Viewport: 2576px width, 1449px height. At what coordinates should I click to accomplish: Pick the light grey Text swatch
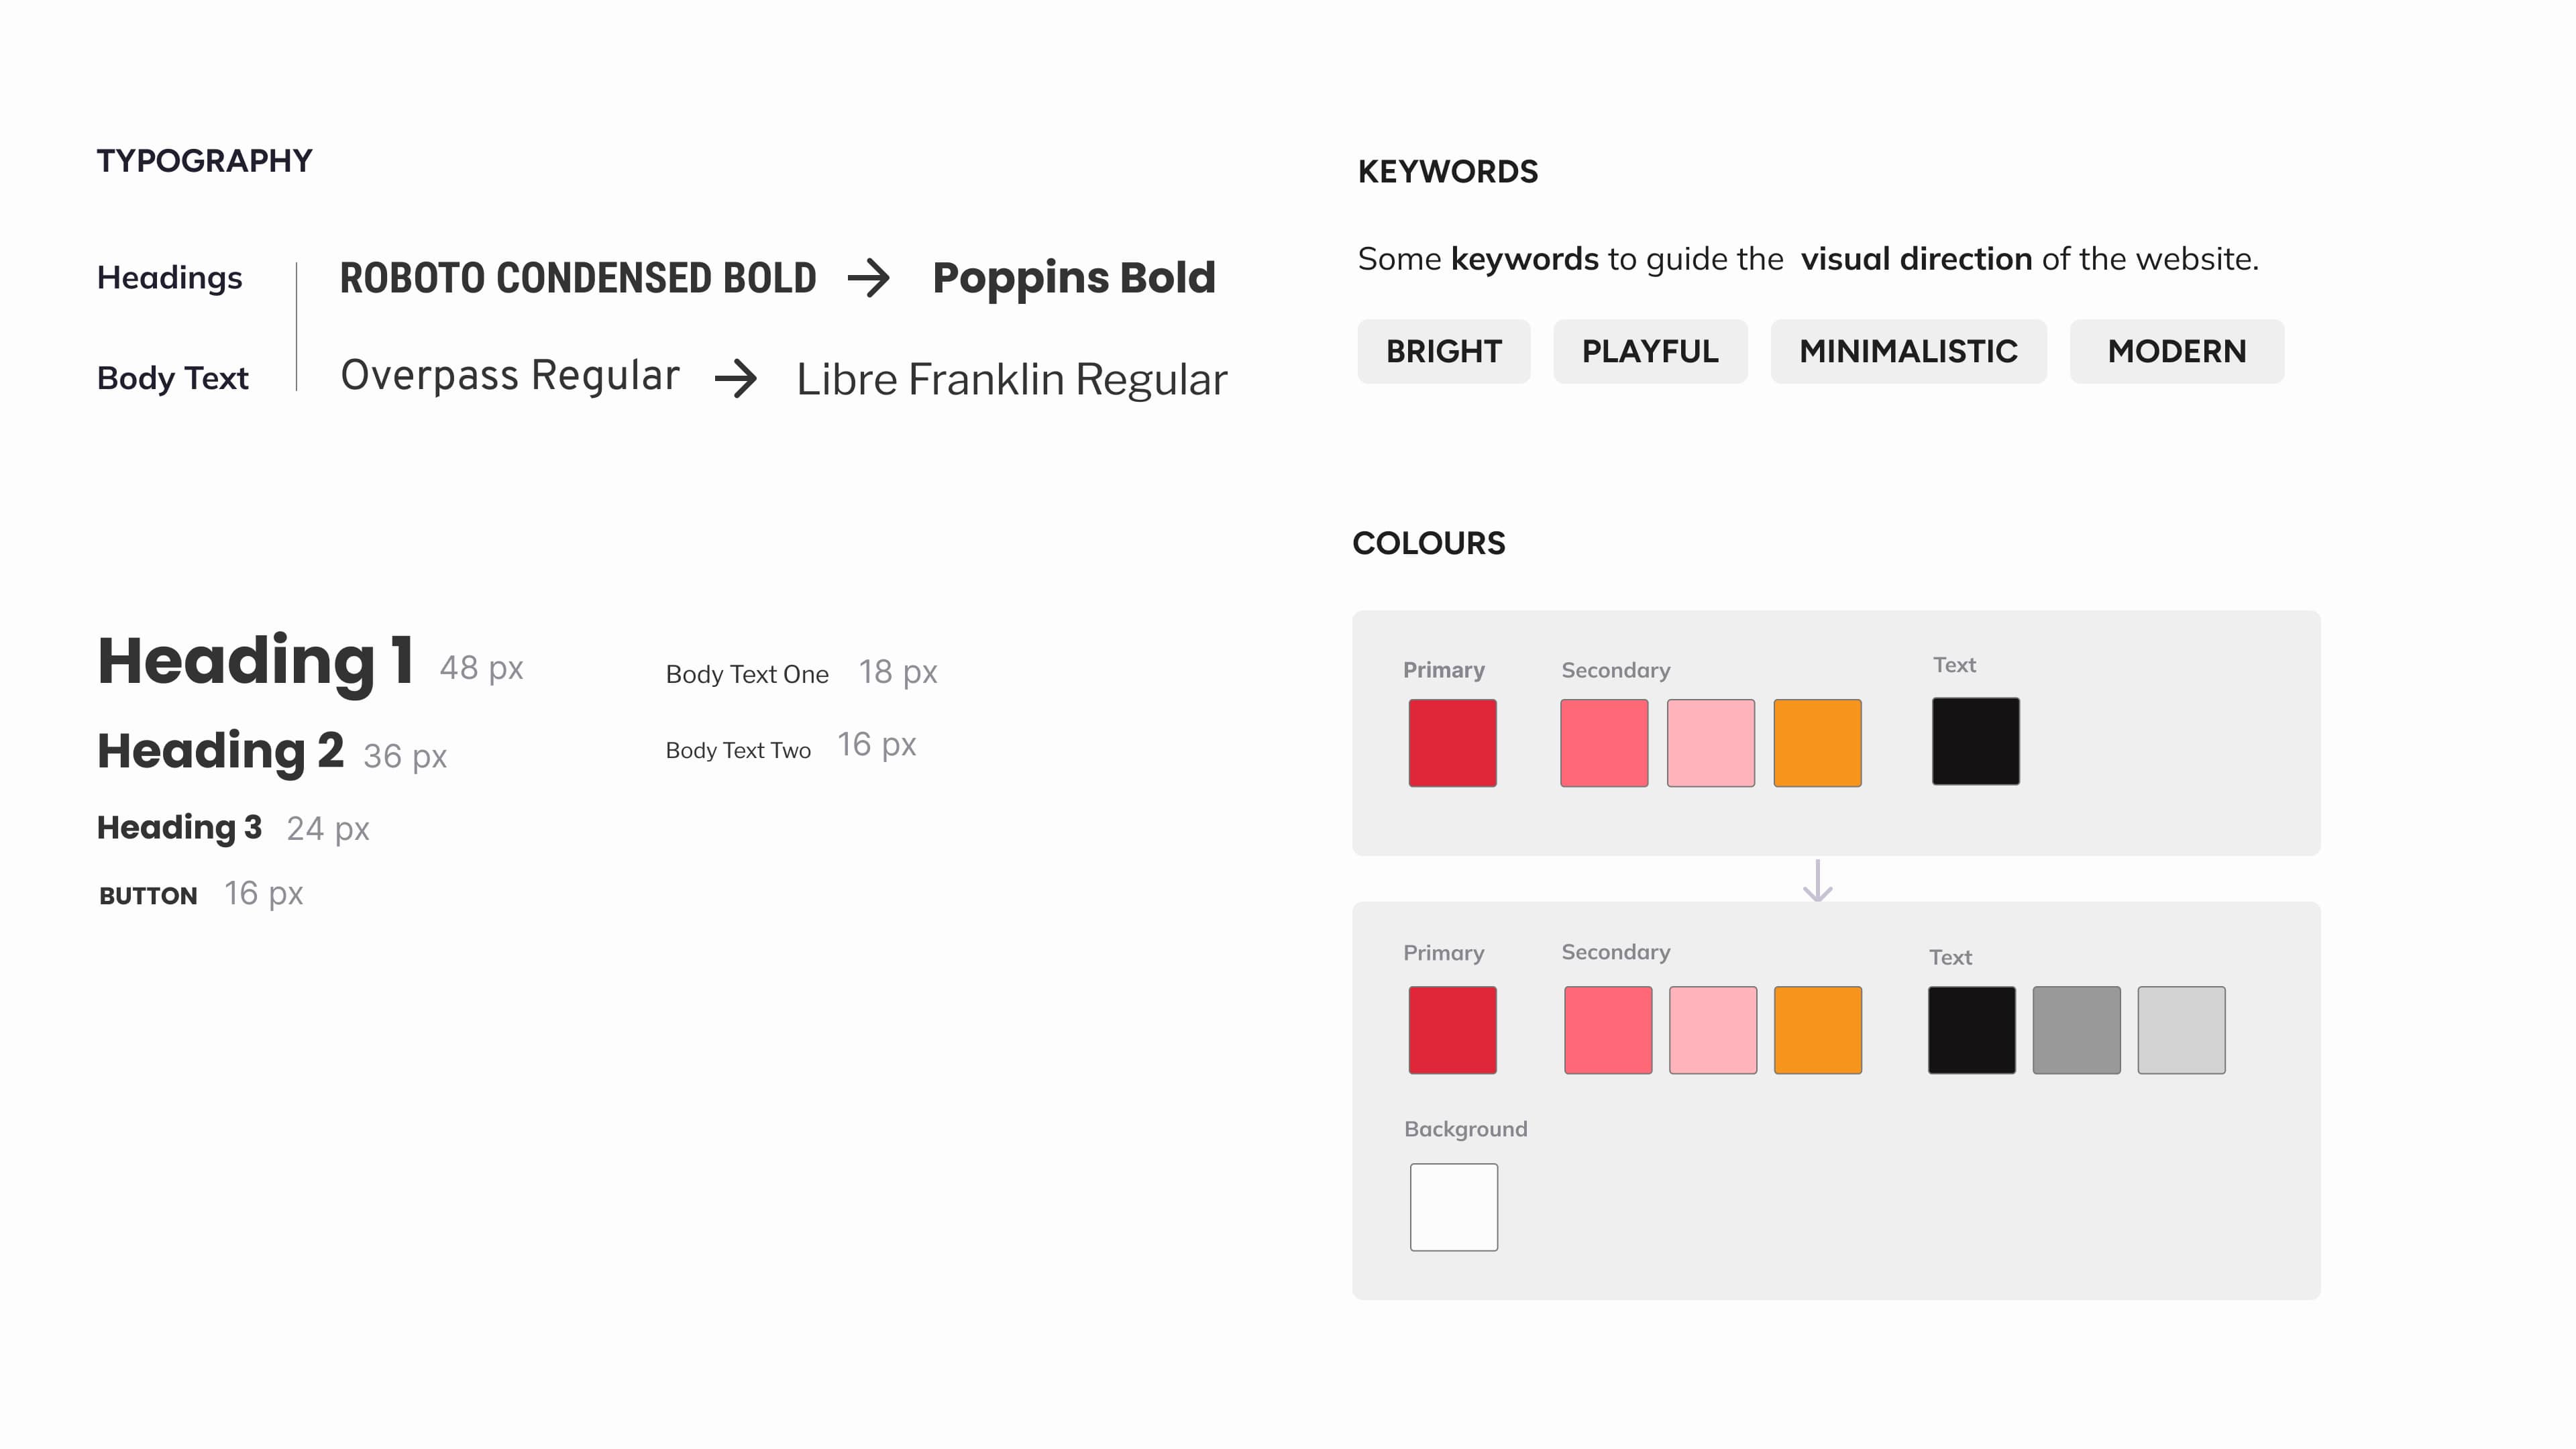coord(2181,1030)
